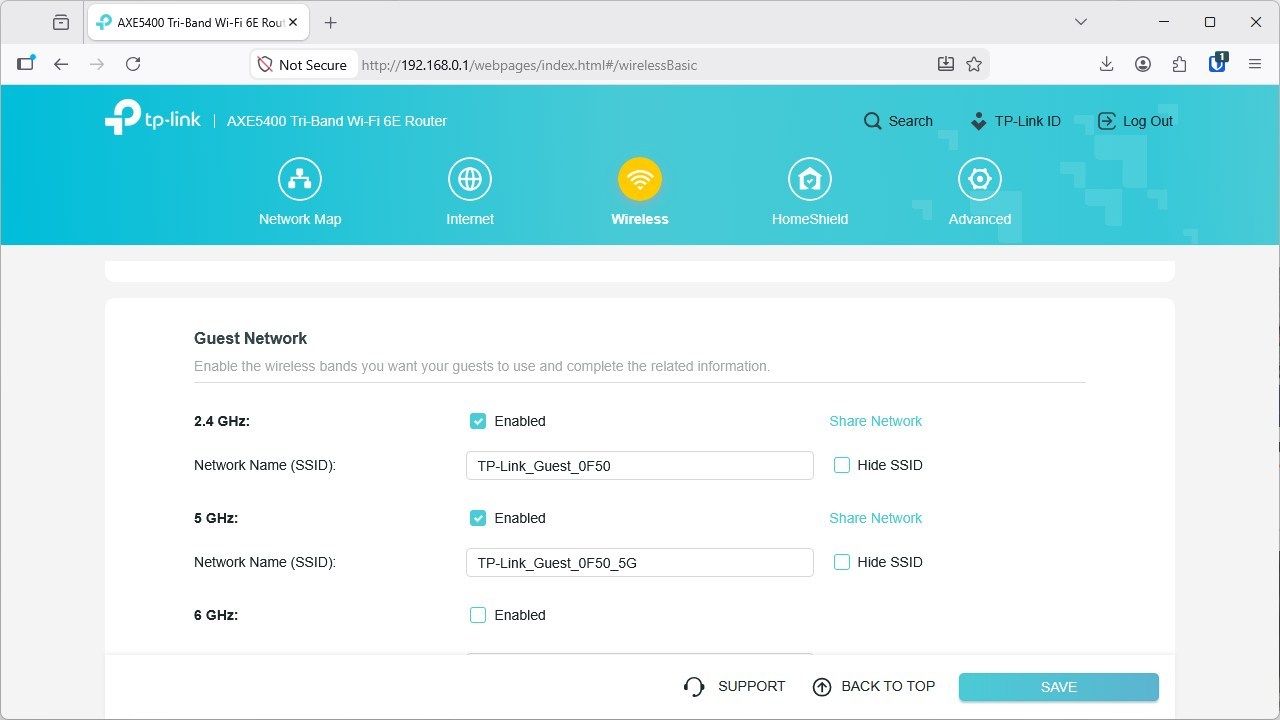
Task: Click the TP-Link ID icon
Action: (979, 121)
